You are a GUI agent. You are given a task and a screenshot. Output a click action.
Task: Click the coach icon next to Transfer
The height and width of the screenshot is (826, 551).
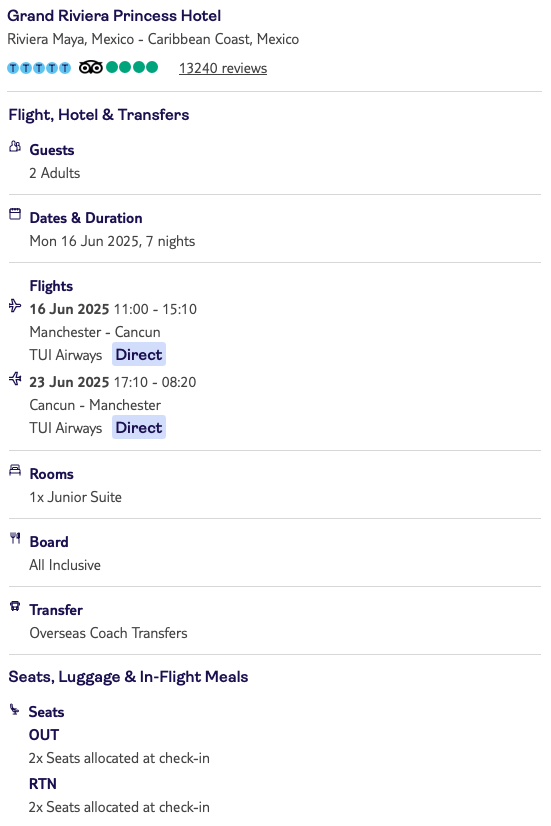[x=15, y=606]
